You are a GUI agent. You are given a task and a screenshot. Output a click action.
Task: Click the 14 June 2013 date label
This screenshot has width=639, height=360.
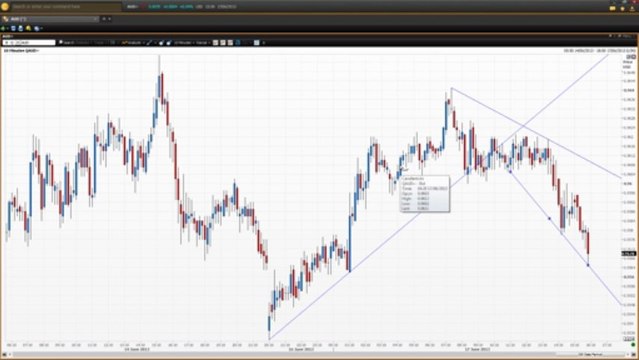tap(137, 349)
